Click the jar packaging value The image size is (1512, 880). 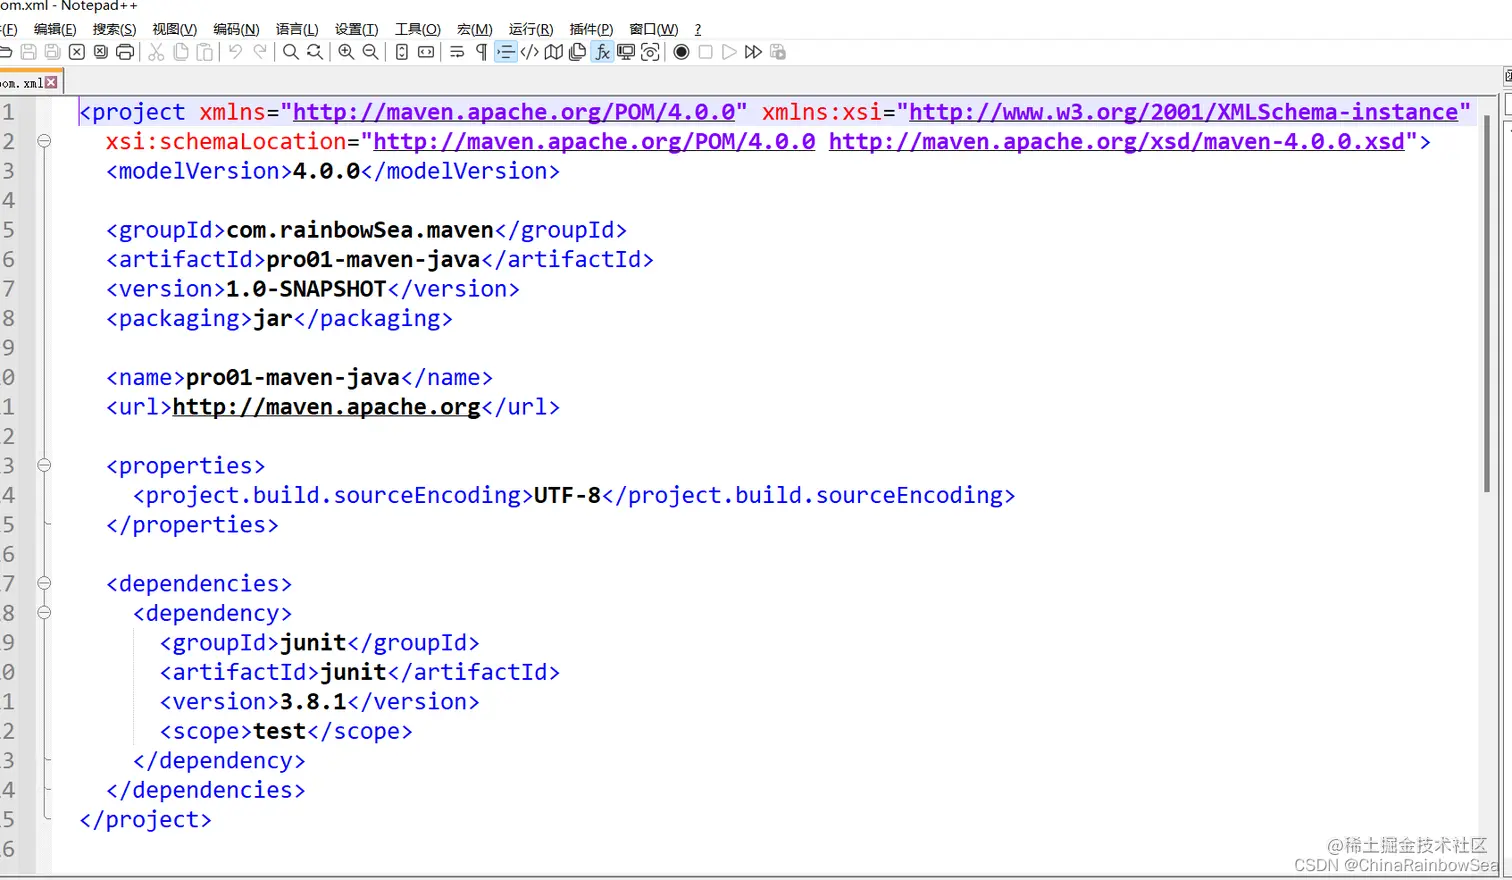pyautogui.click(x=273, y=319)
